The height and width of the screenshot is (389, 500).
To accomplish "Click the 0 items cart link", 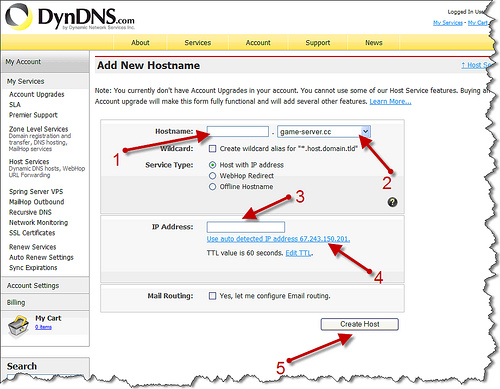I will pos(43,327).
